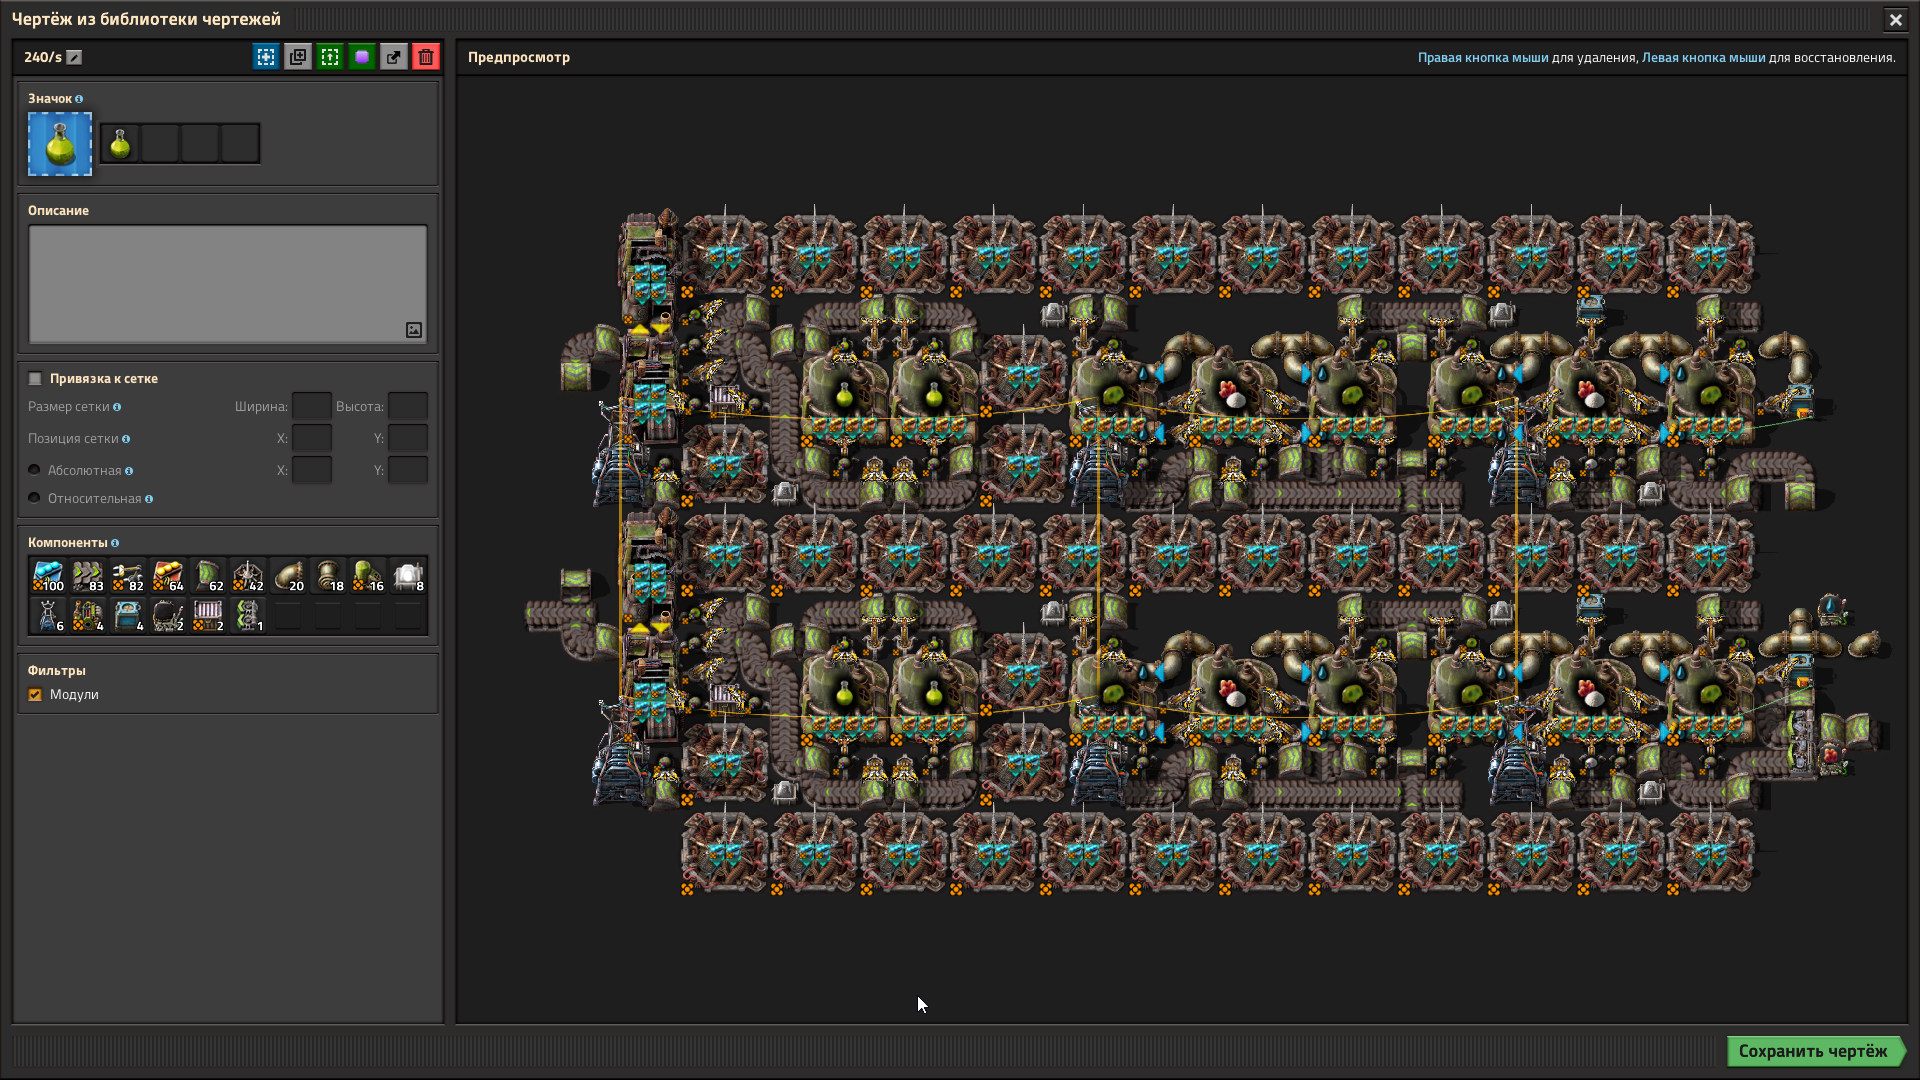This screenshot has height=1080, width=1920.
Task: Click the pipe elbow component with count 20
Action: tap(288, 576)
